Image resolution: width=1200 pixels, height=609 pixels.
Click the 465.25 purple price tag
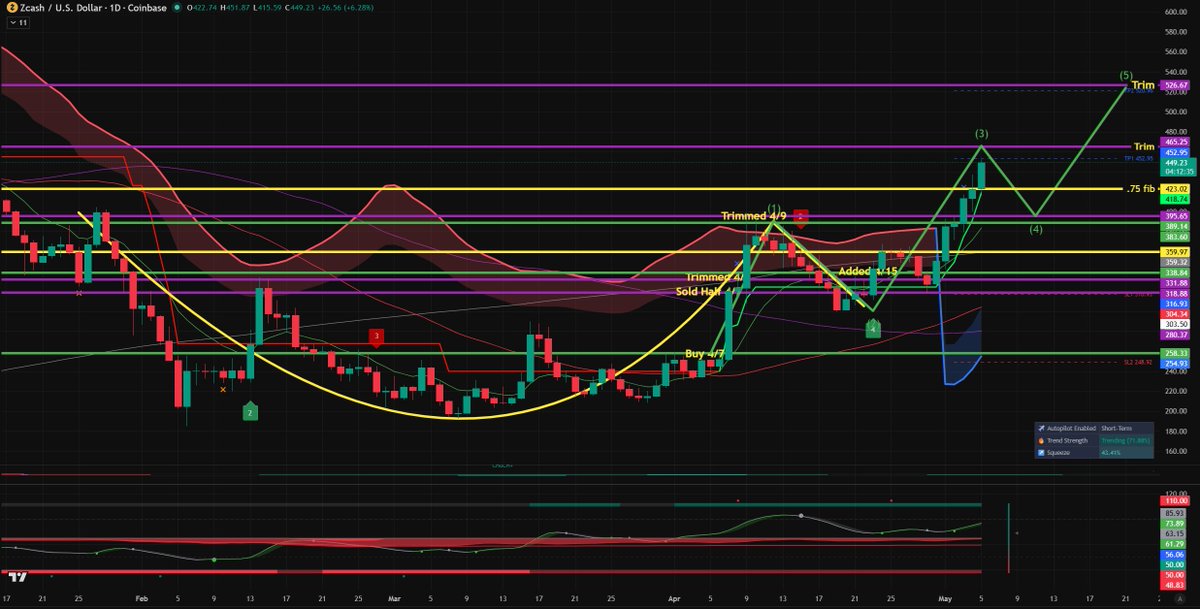coord(1175,144)
